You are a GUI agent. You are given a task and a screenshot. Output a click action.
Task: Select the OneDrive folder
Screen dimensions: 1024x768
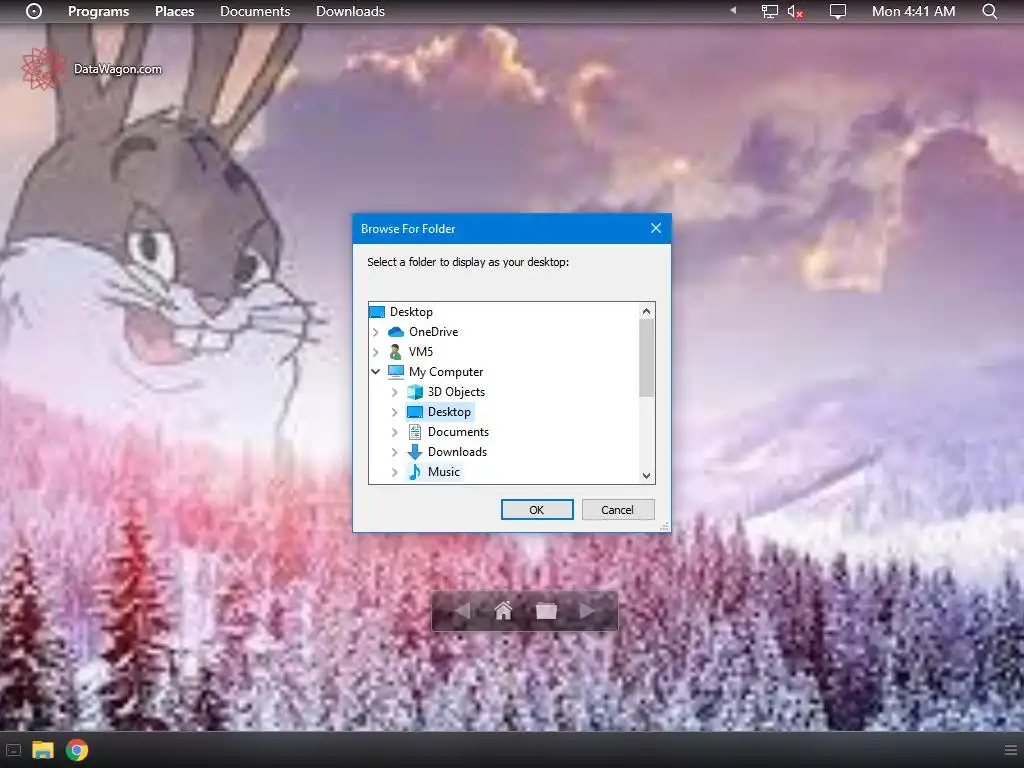click(x=433, y=332)
